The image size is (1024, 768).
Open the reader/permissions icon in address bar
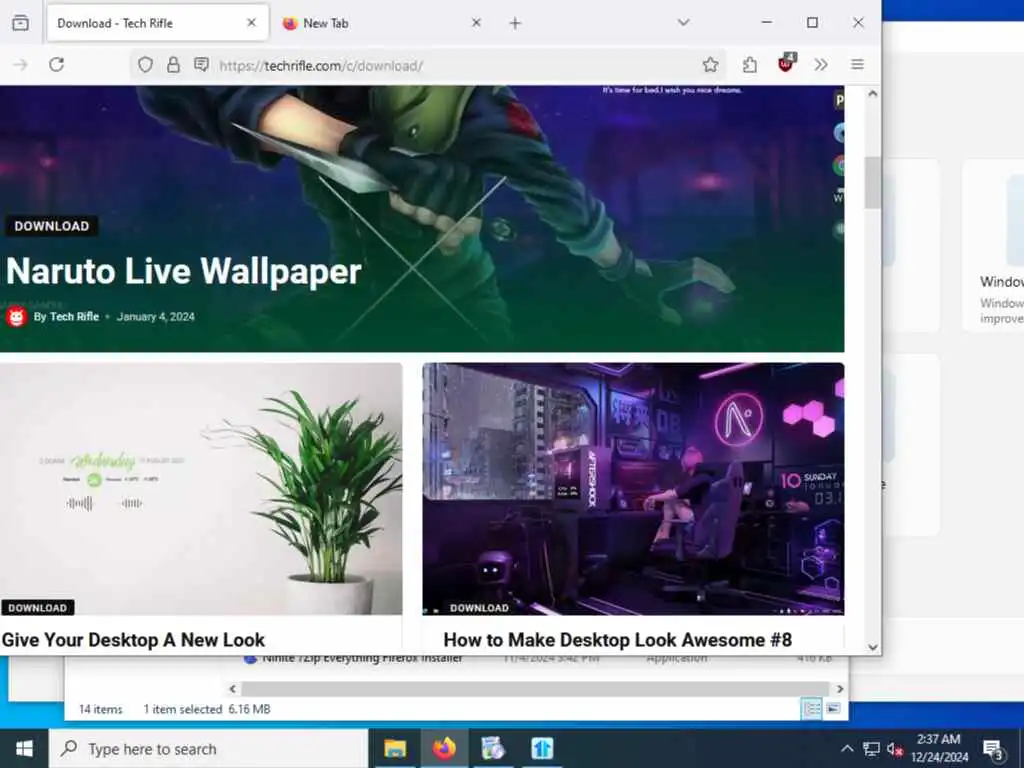(201, 65)
